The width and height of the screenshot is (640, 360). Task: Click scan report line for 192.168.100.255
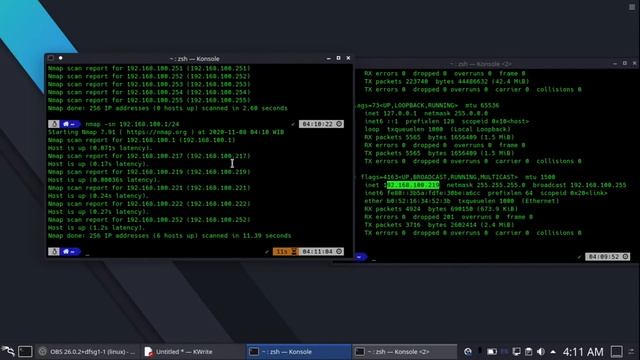pyautogui.click(x=149, y=100)
